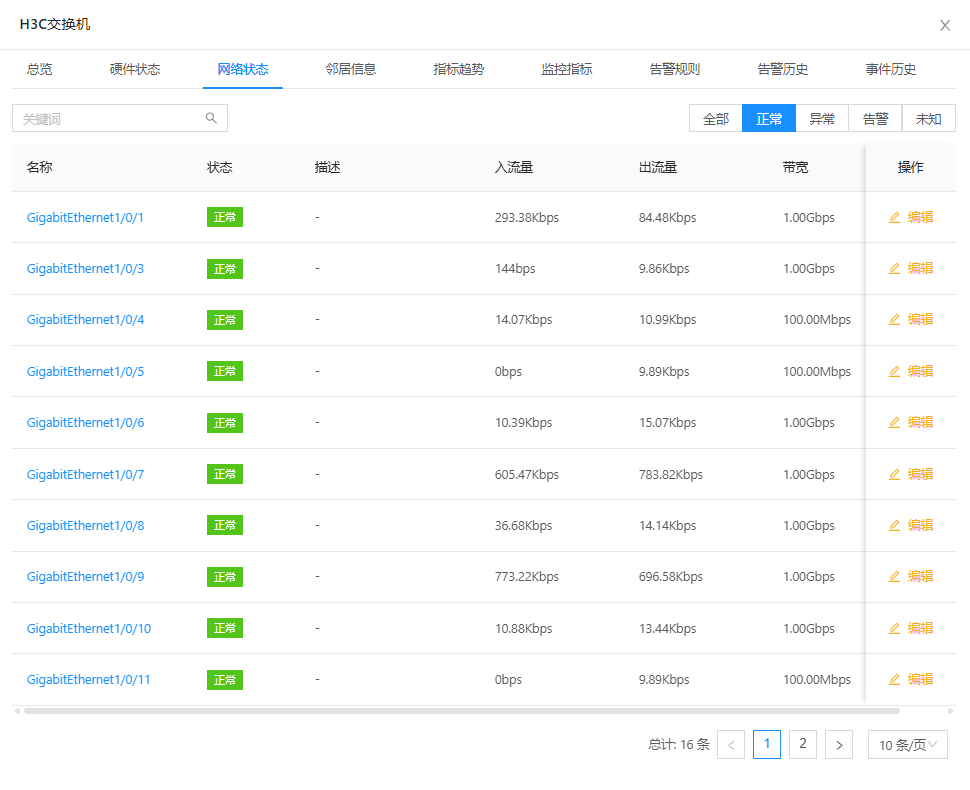970x790 pixels.
Task: Click edit pencil icon for GigabitEthernet1/0/11
Action: (895, 680)
